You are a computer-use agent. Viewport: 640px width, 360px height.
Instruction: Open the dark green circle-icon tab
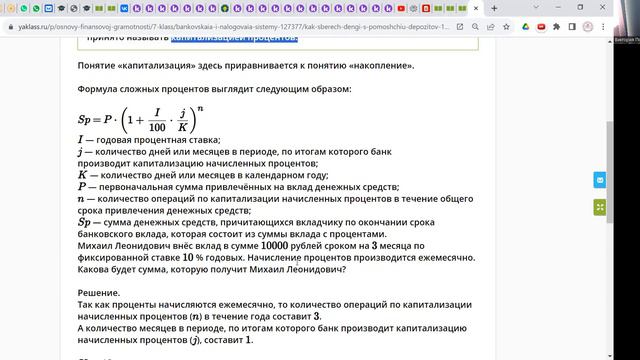coord(225,8)
